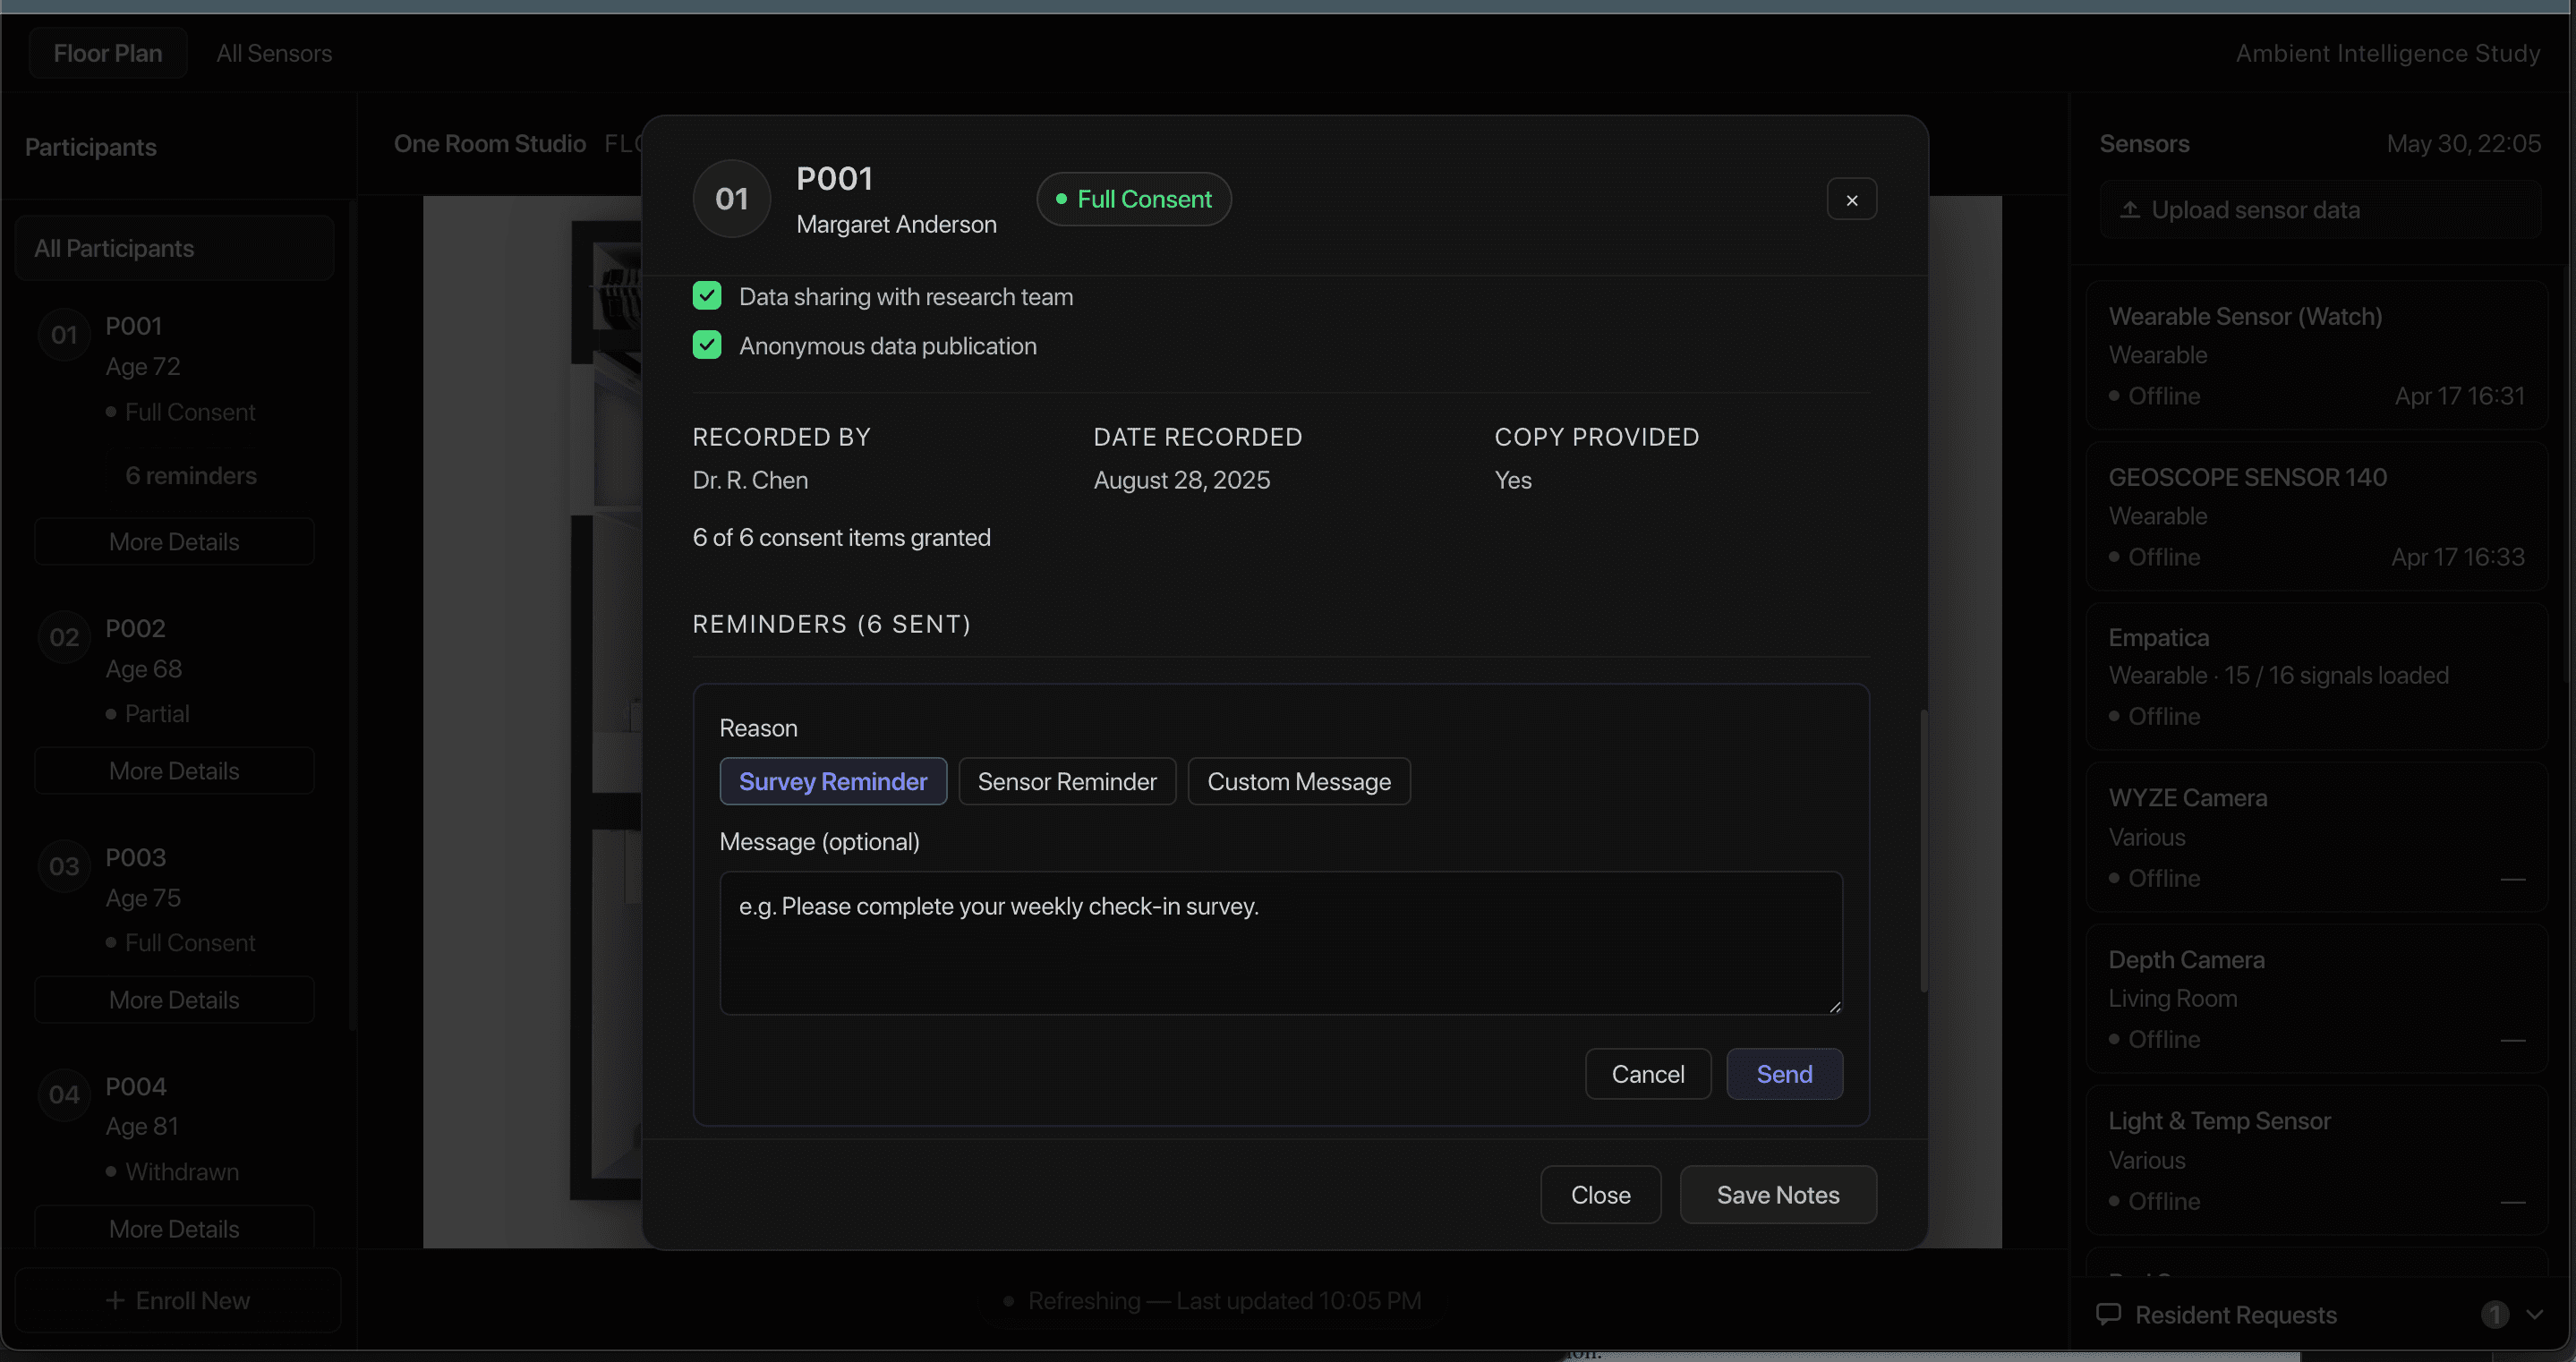Click the 01 avatar in participants list
This screenshot has height=1362, width=2576.
point(64,335)
